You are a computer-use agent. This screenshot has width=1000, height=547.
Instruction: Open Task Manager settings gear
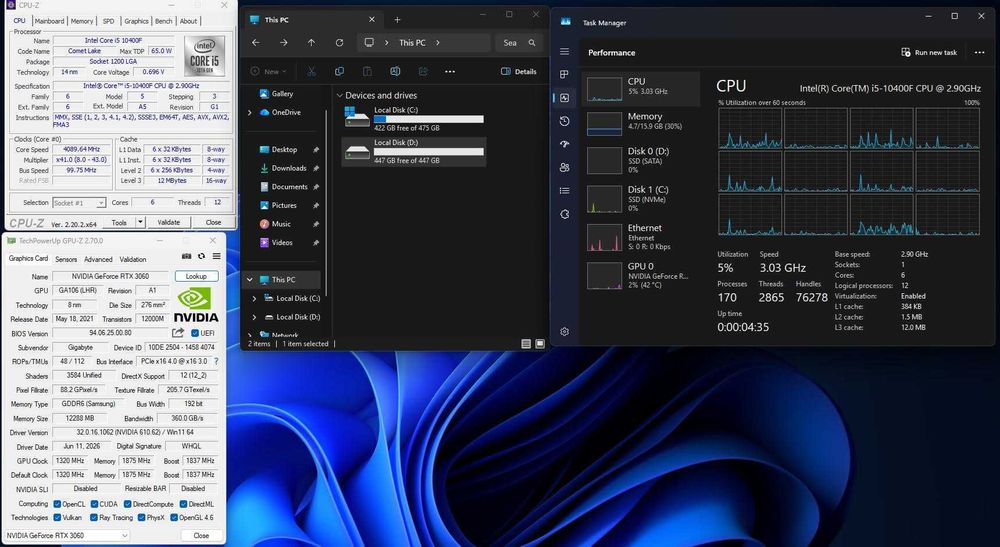[x=564, y=332]
